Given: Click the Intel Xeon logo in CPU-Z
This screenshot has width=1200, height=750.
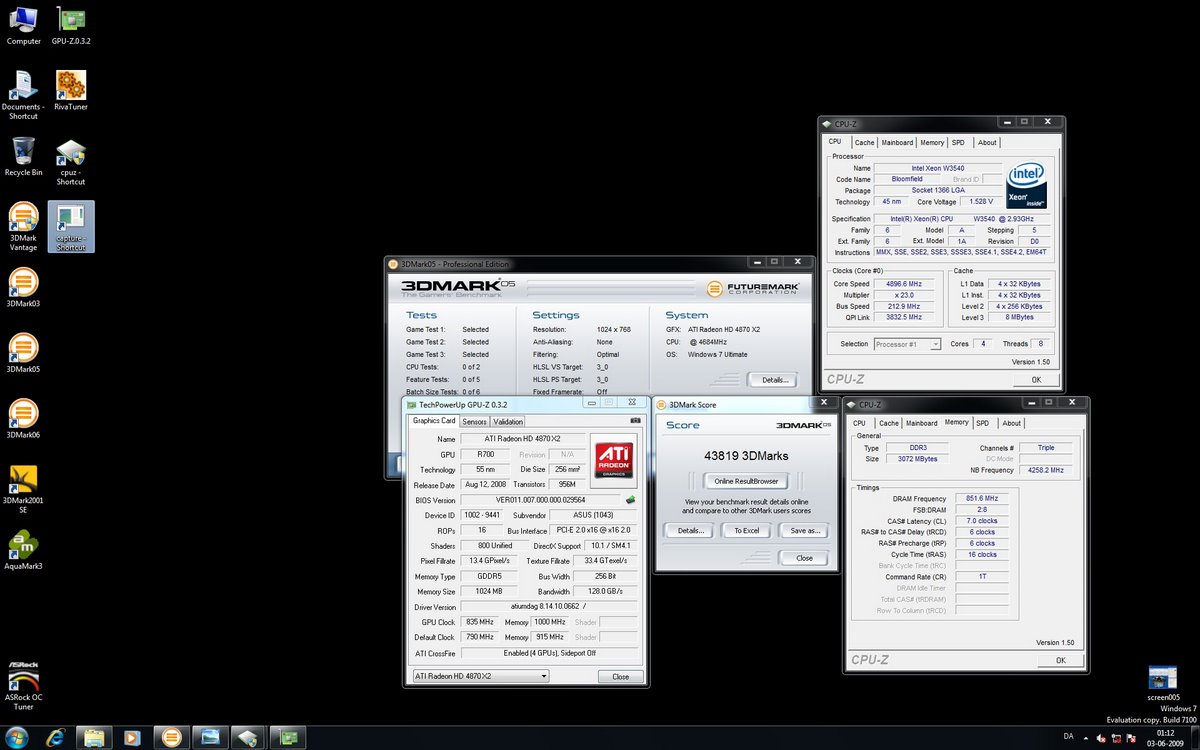Looking at the screenshot, I should 1026,183.
